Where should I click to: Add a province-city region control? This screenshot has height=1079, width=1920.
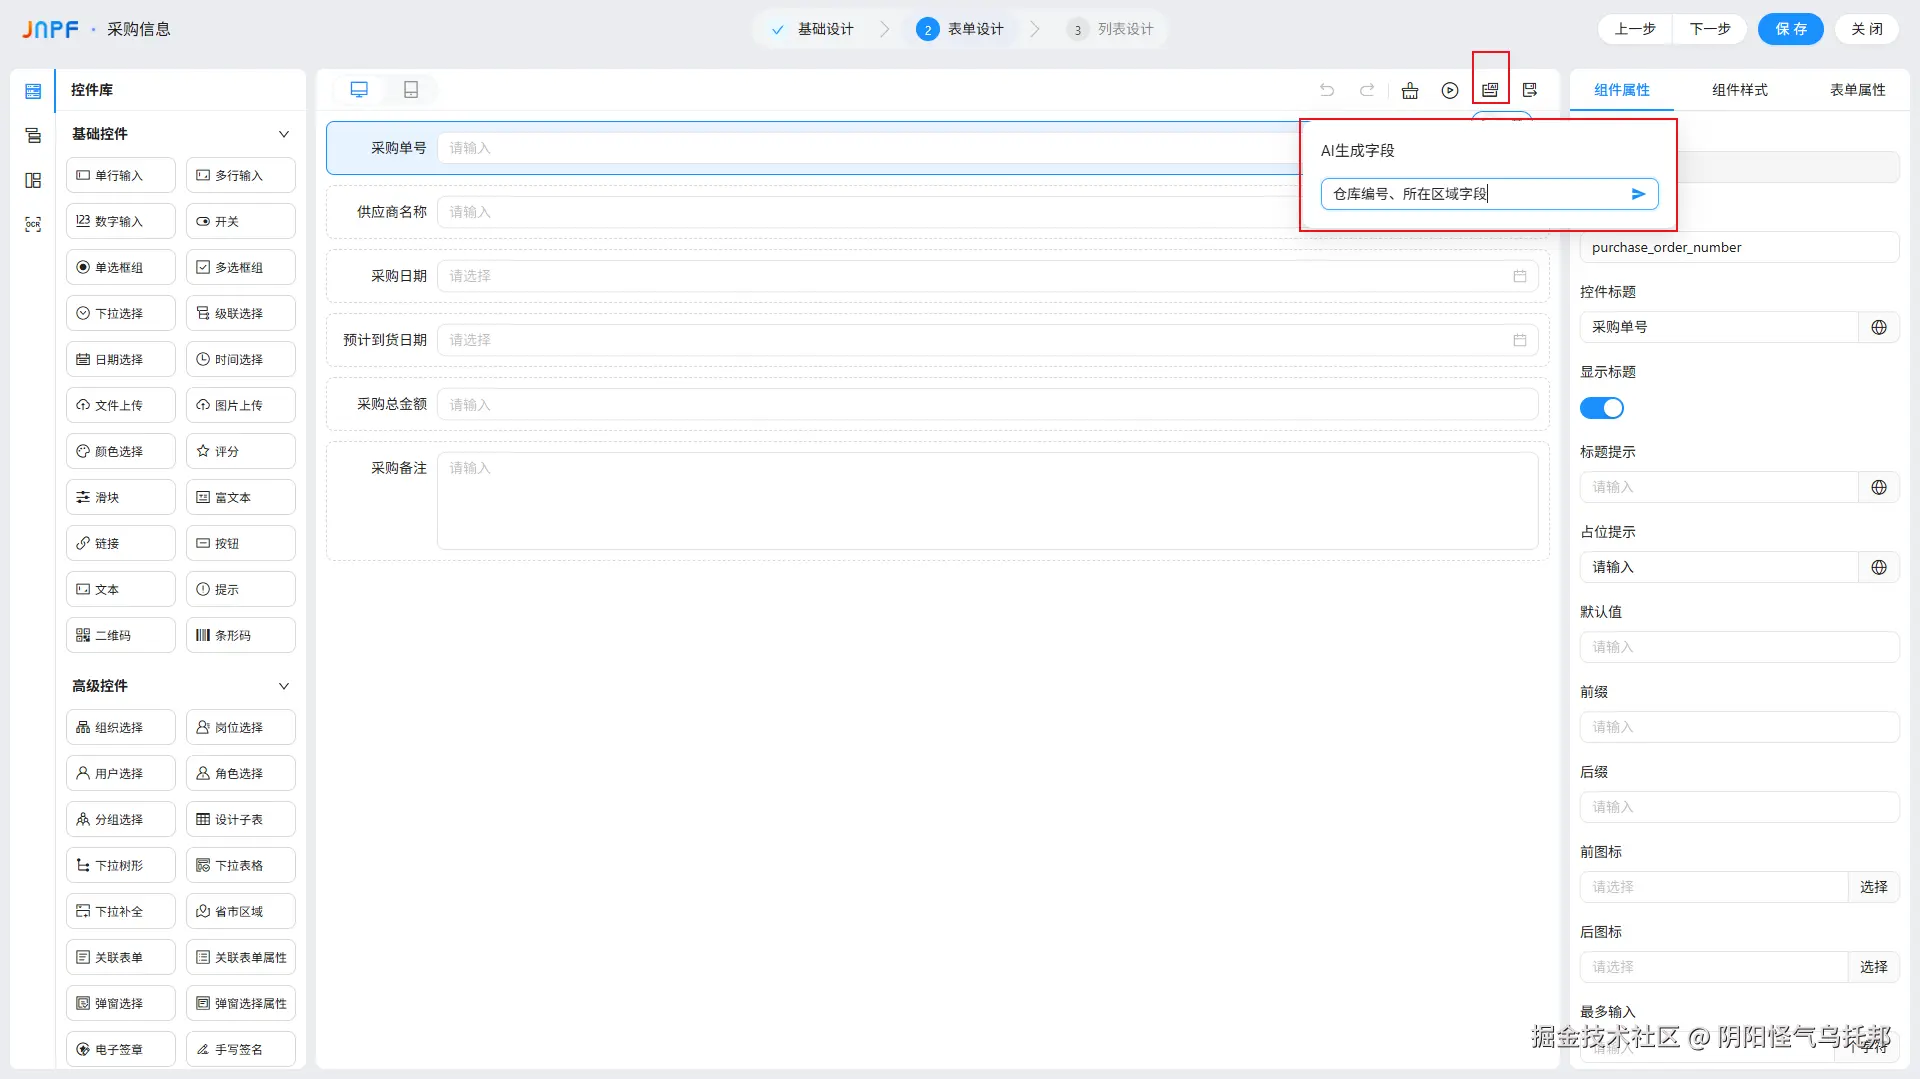coord(241,911)
